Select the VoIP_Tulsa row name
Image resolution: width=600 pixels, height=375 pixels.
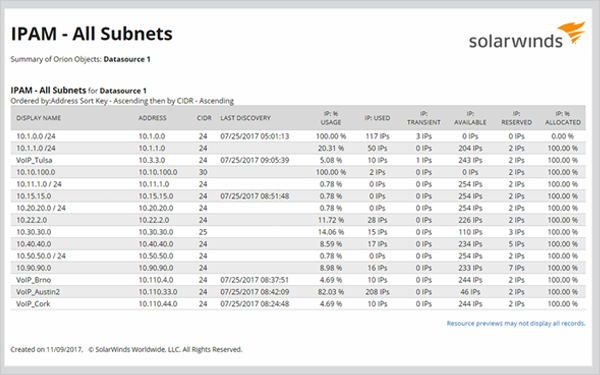pos(34,160)
